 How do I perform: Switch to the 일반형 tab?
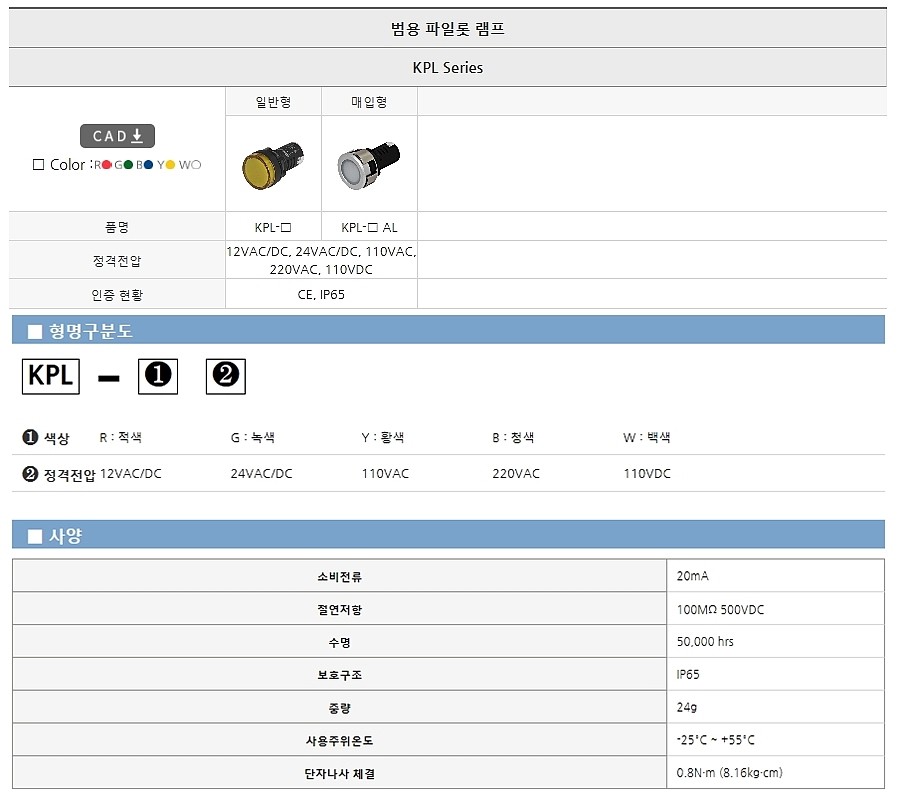pyautogui.click(x=272, y=100)
